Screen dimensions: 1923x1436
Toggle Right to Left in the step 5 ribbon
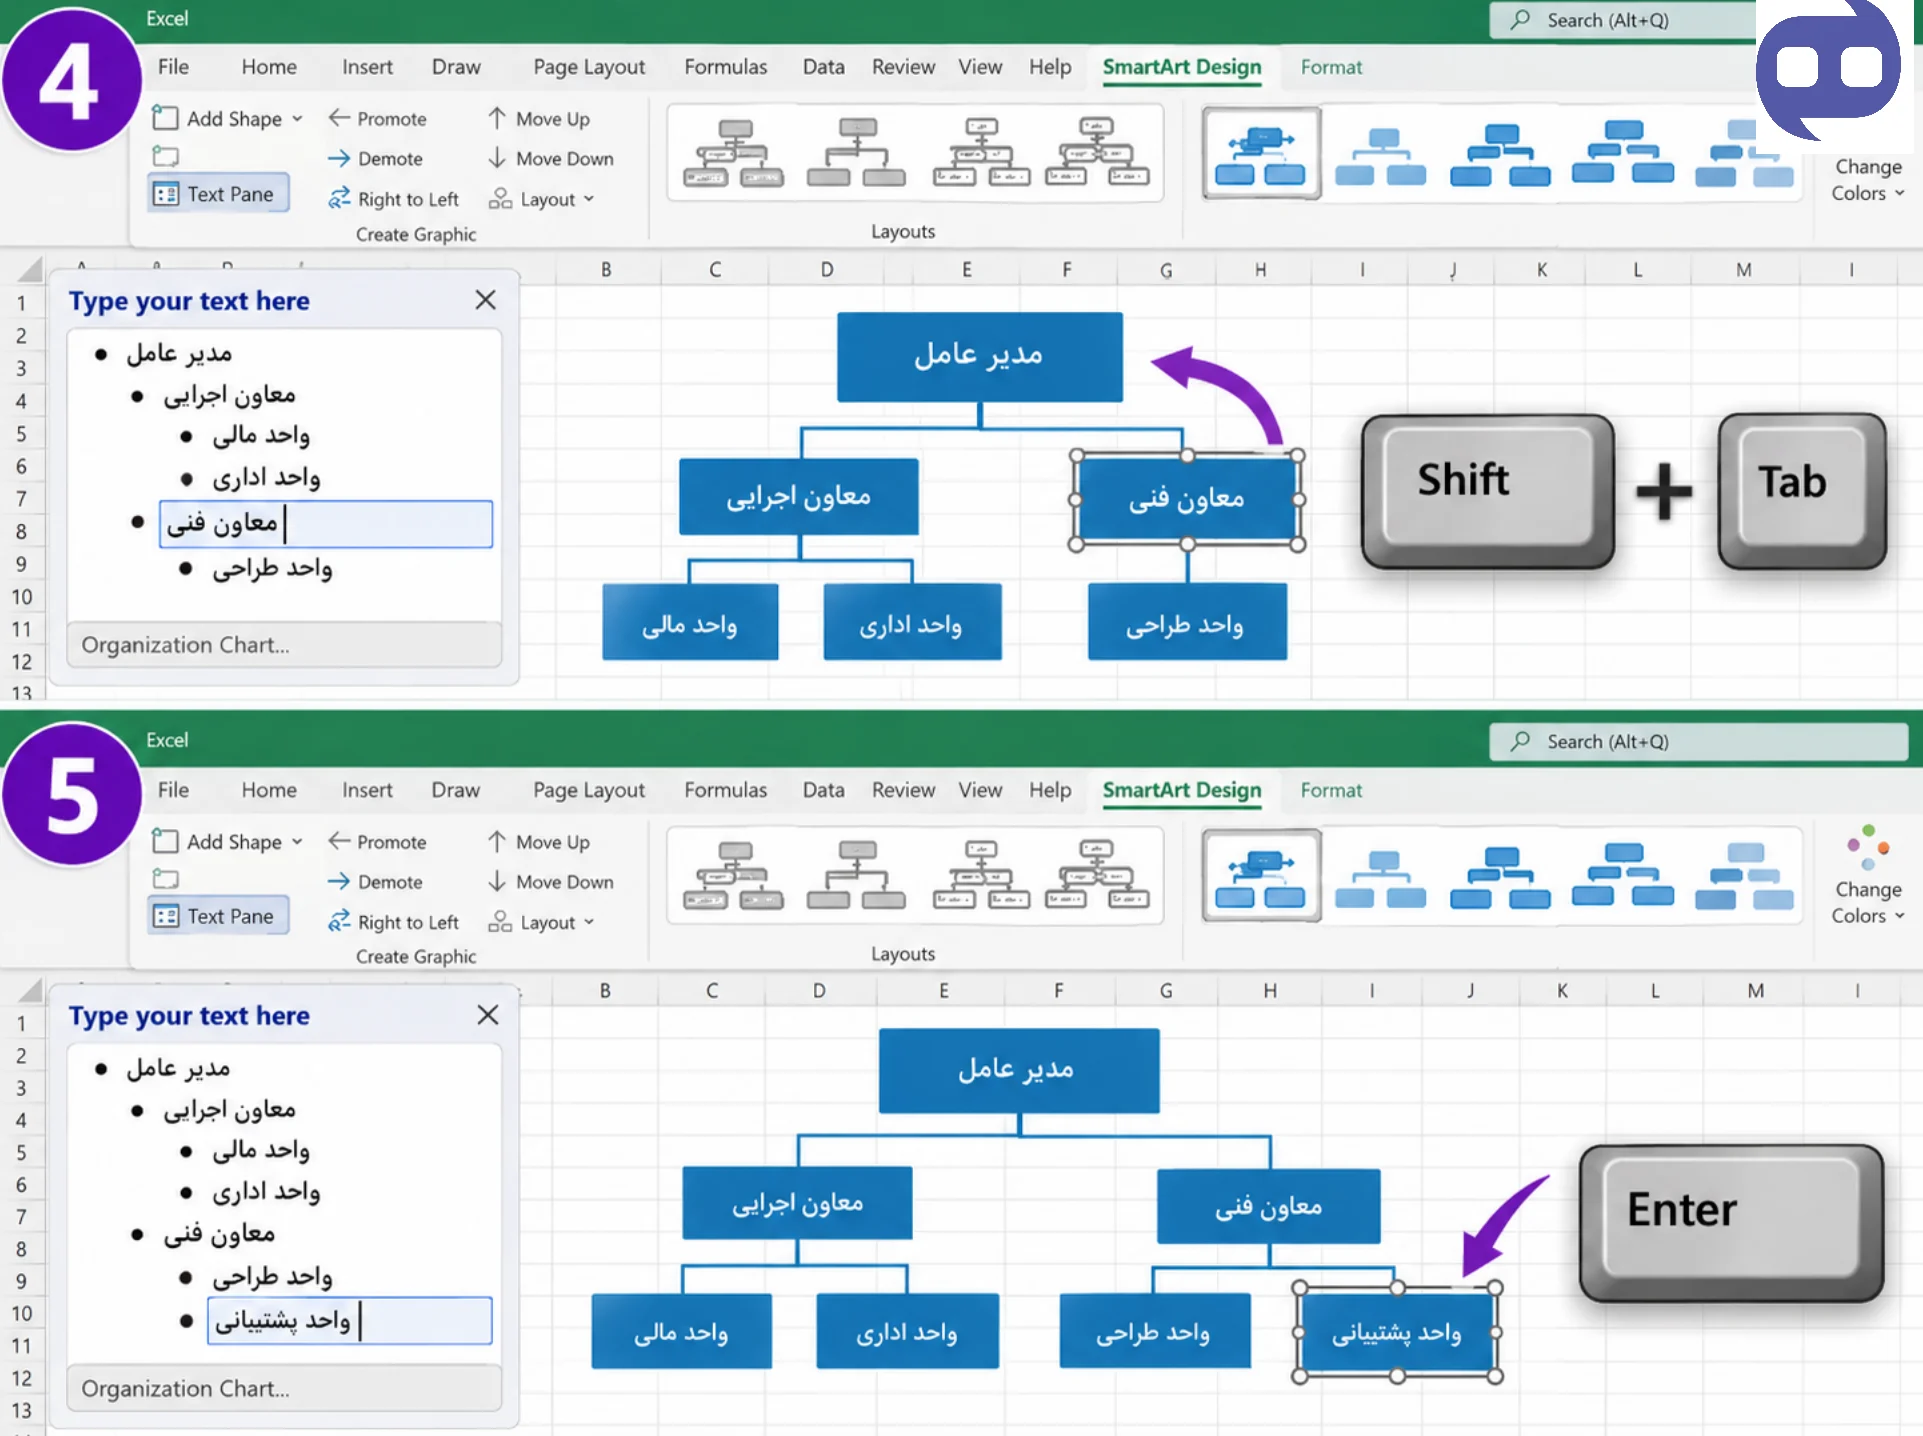(394, 922)
